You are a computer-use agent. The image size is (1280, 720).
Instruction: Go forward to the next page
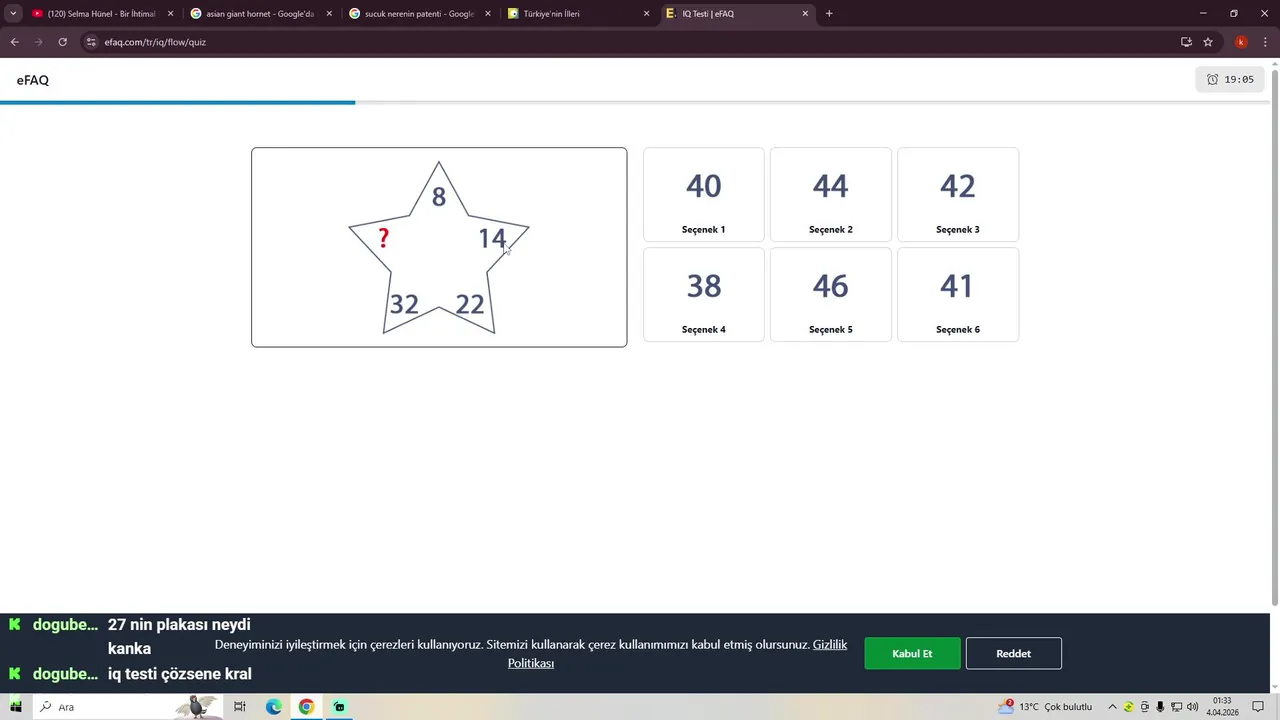(x=39, y=42)
